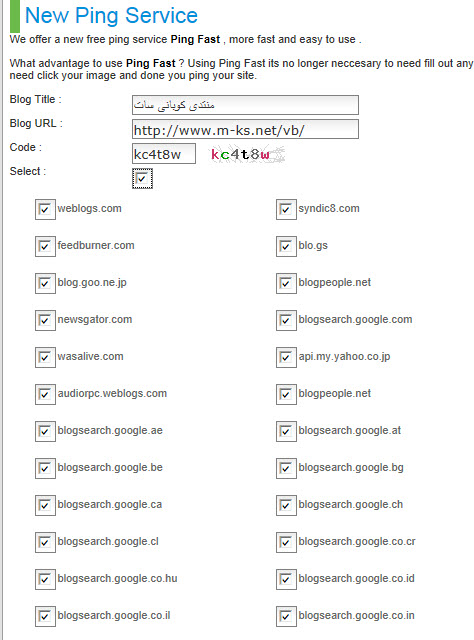The height and width of the screenshot is (640, 474).
Task: Uncheck audiorpc.weblogs.com checkbox
Action: pos(45,394)
